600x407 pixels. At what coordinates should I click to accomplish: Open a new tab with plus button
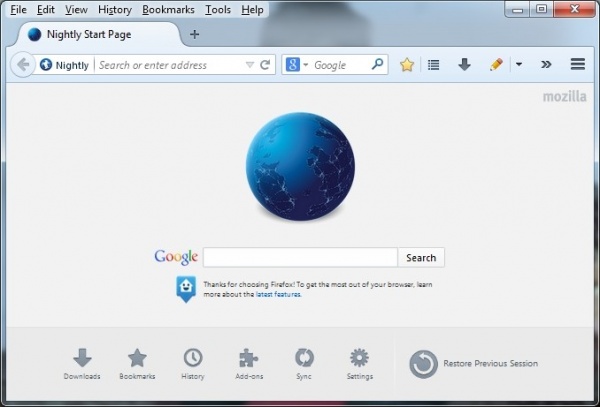[x=194, y=34]
